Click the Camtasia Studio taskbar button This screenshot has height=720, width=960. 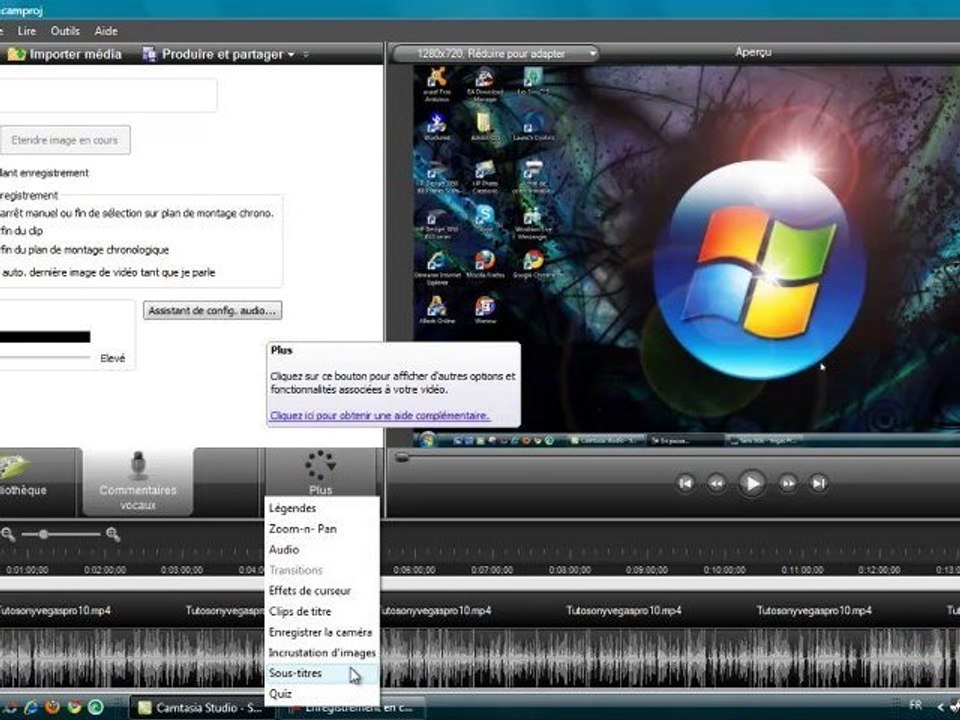click(x=201, y=708)
